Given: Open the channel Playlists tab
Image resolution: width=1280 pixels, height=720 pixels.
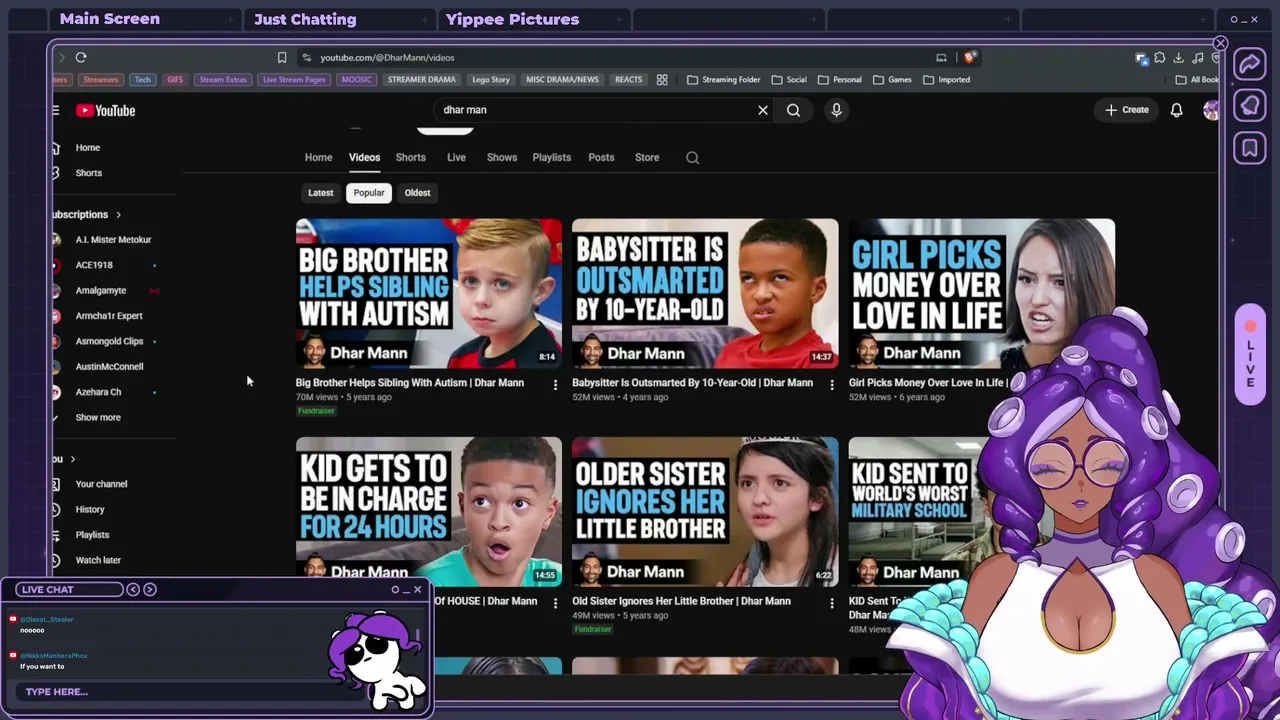Looking at the screenshot, I should [551, 158].
